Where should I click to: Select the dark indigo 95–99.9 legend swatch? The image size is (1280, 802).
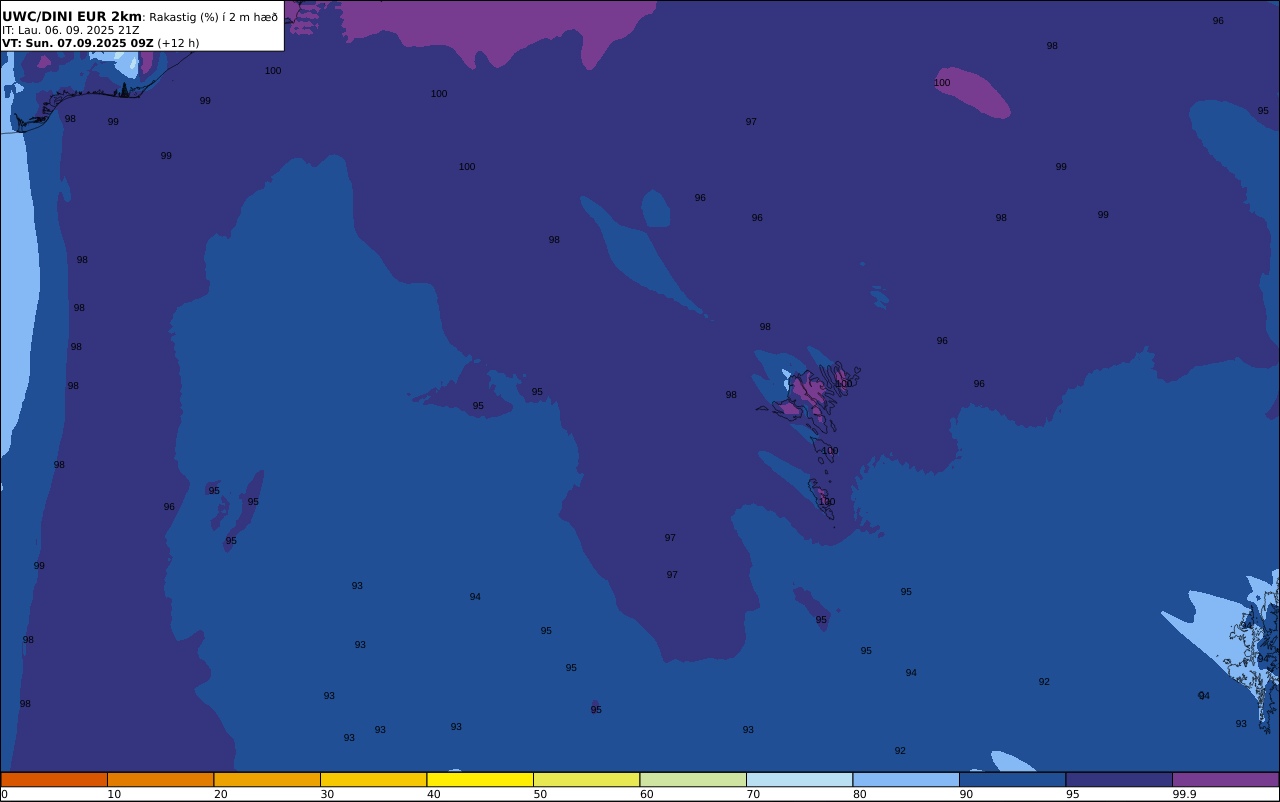coord(1119,779)
